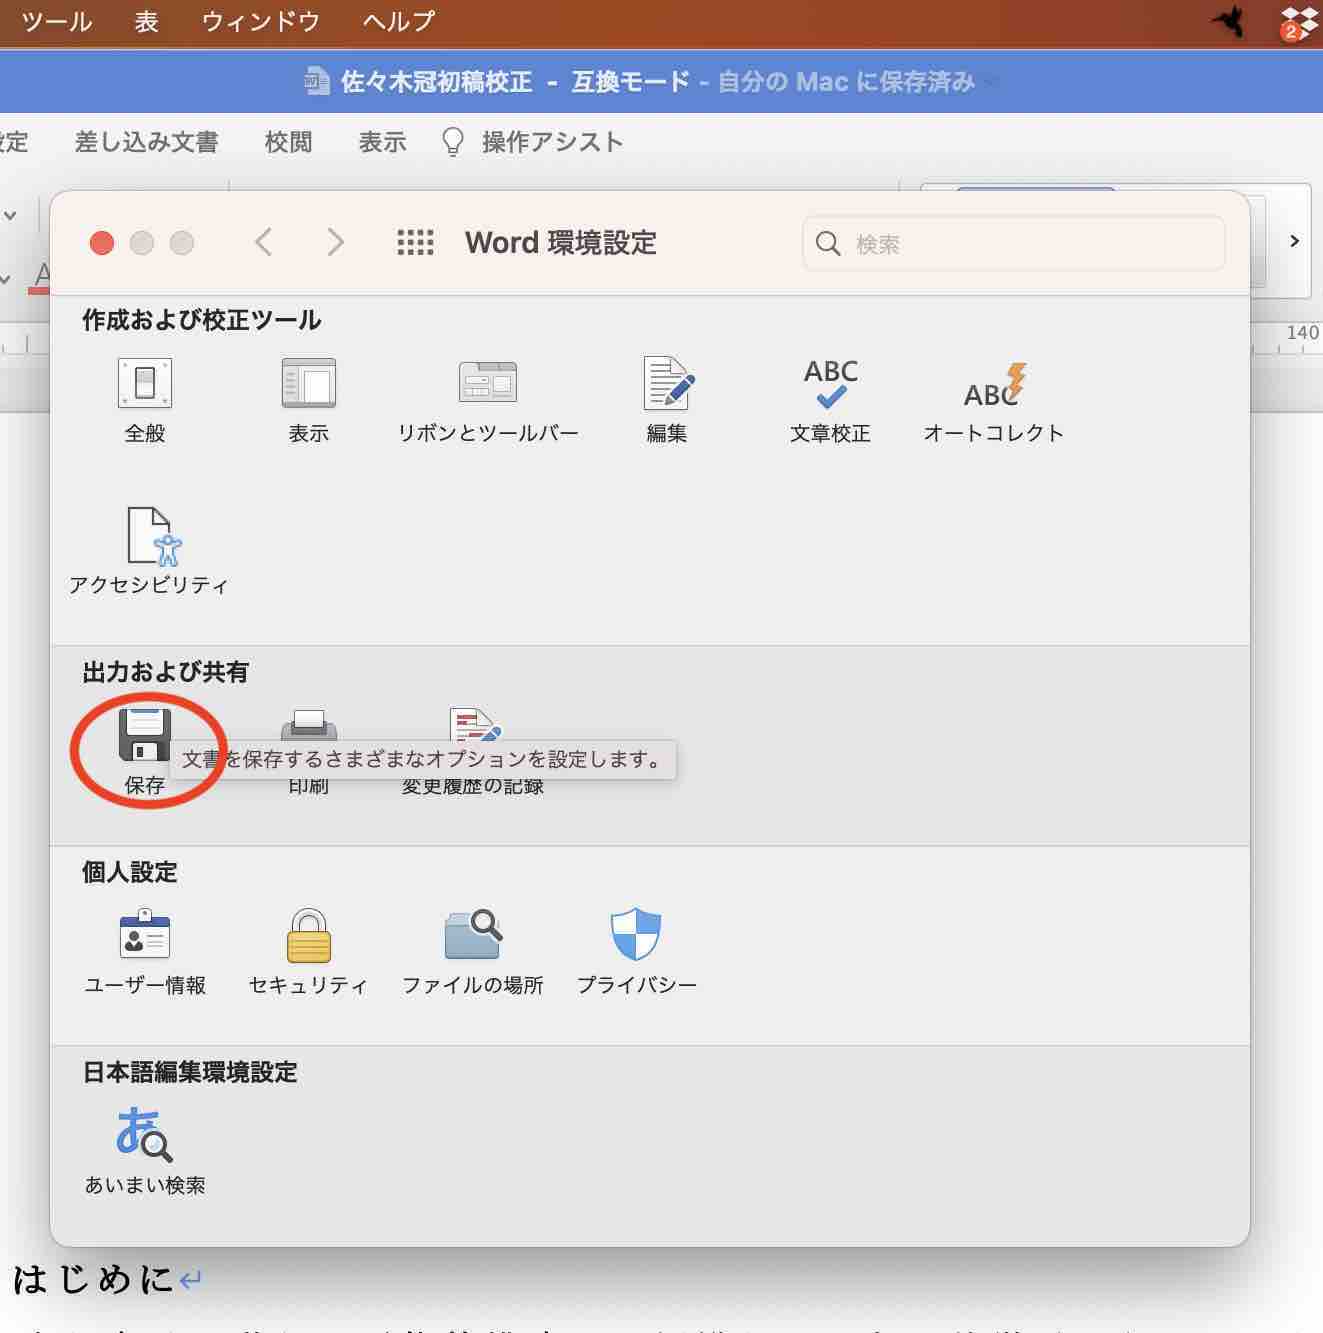Screen dimensions: 1323x1333
Task: Switch to 表示 ribbon tab
Action: pos(383,142)
